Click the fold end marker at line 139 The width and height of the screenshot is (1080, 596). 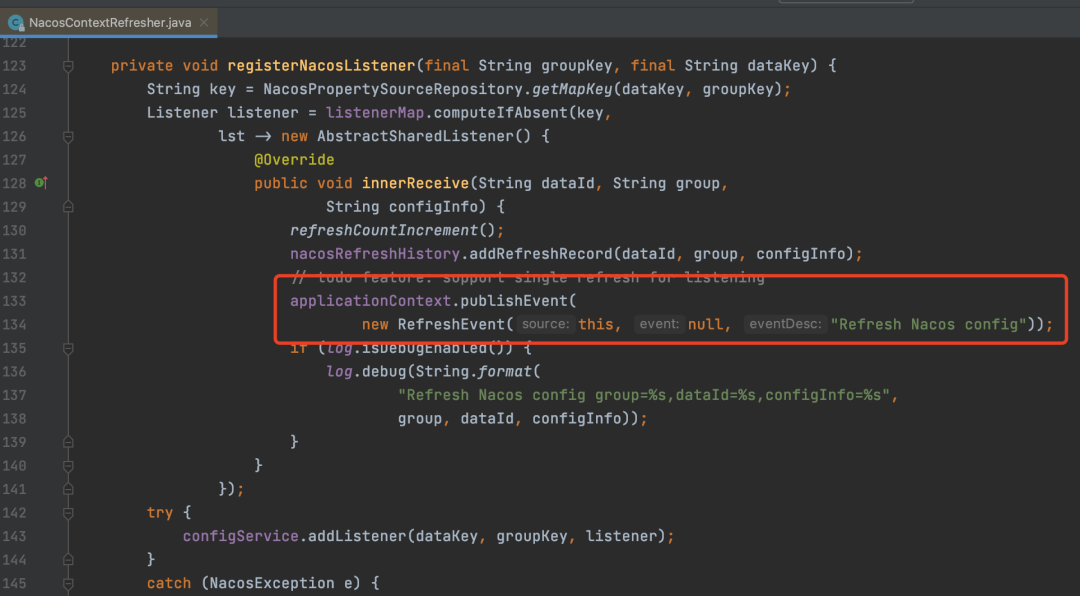(68, 442)
